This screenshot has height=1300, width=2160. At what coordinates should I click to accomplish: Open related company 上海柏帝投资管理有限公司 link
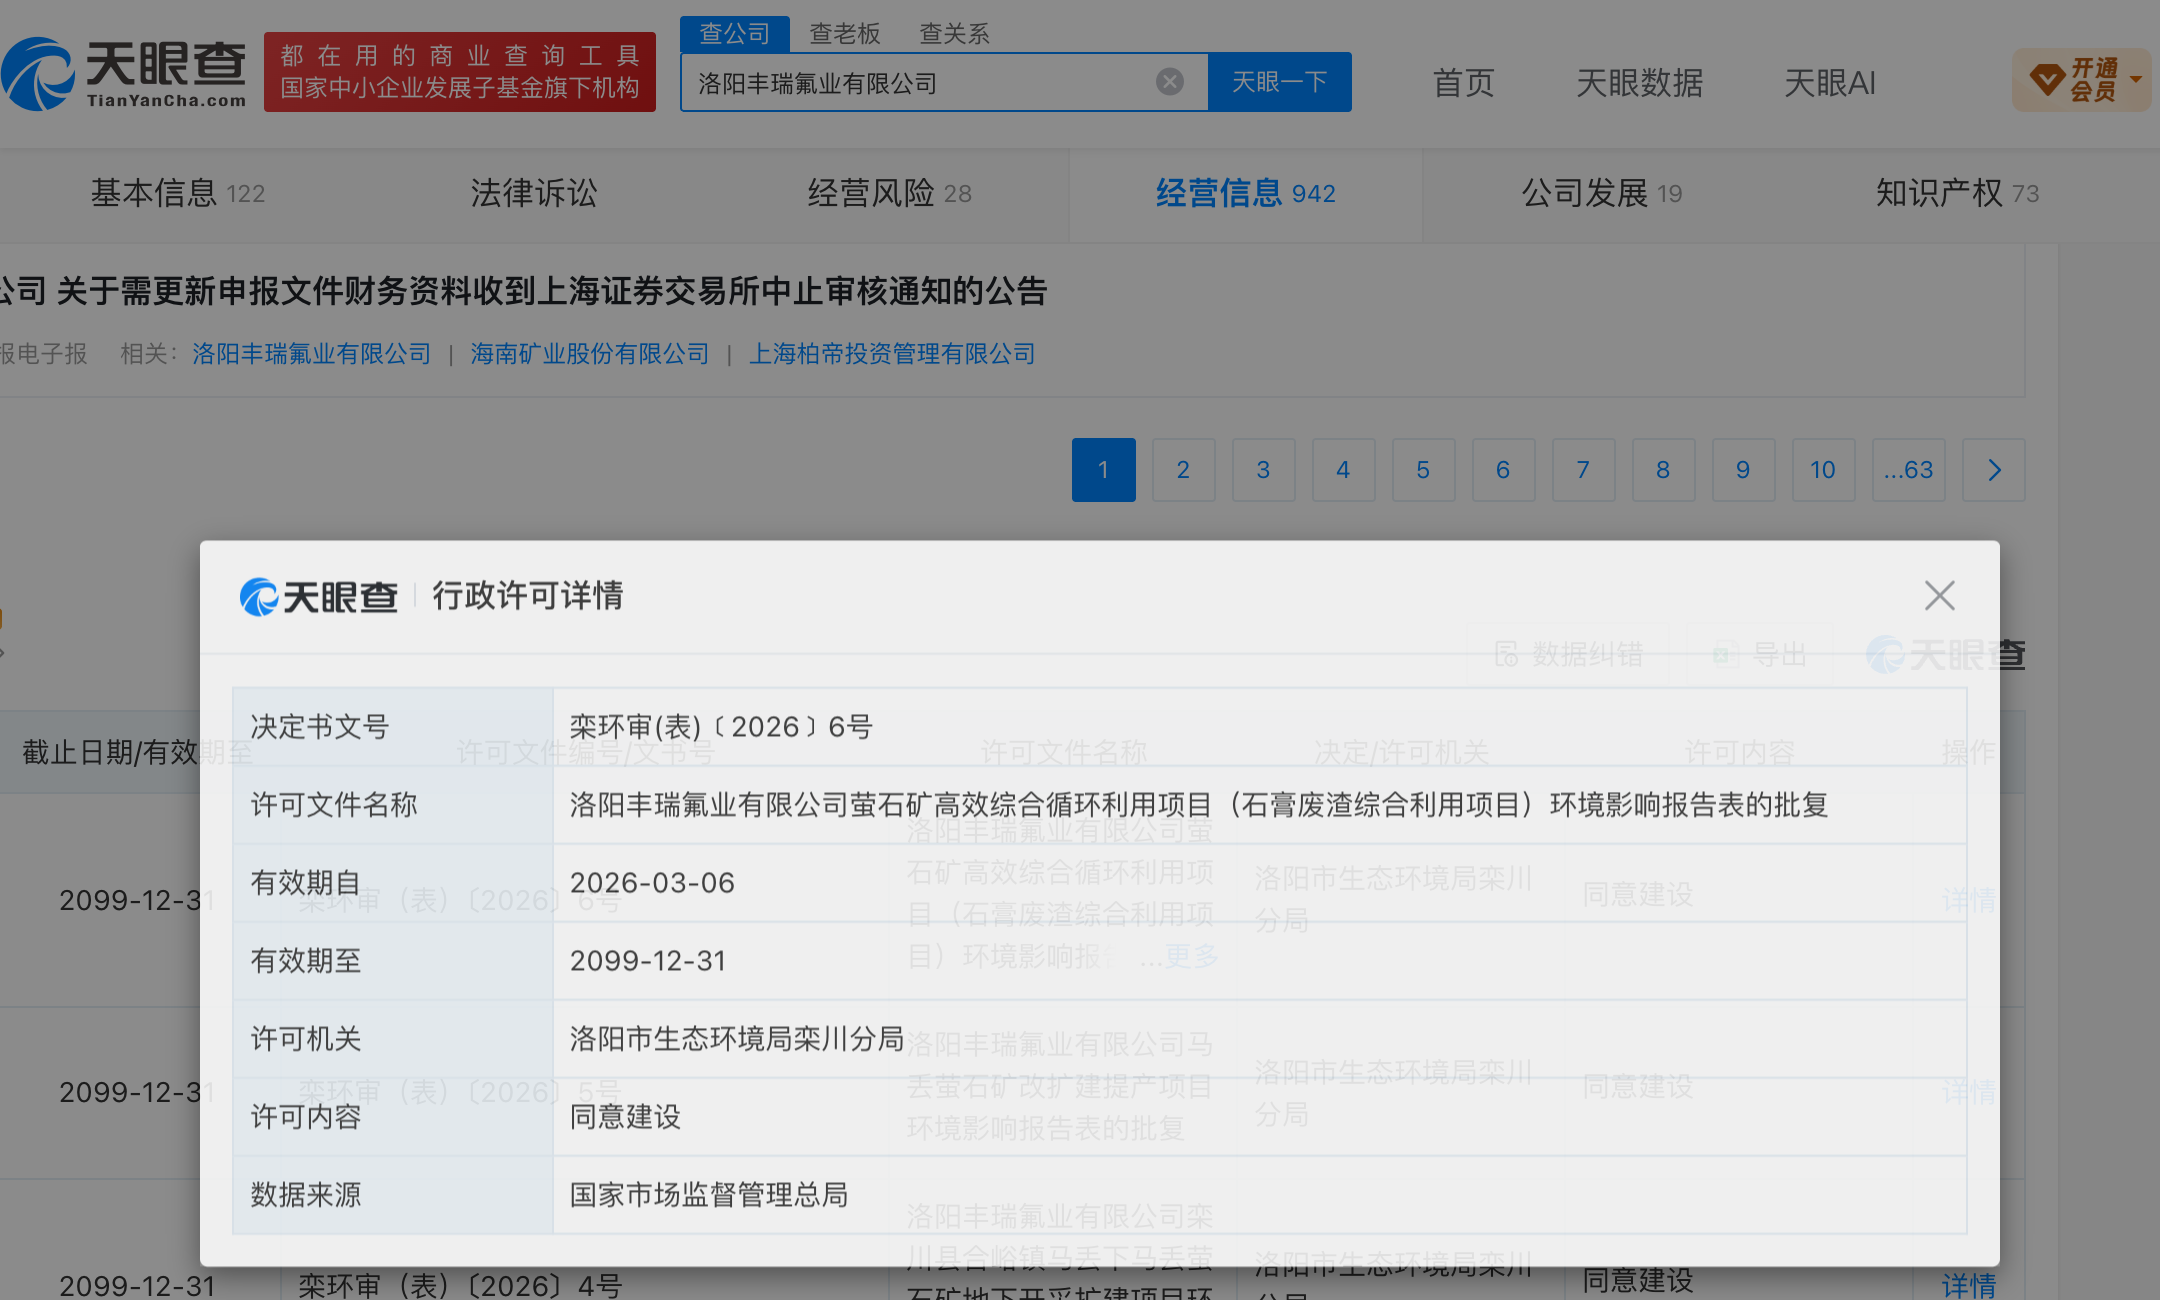(892, 354)
